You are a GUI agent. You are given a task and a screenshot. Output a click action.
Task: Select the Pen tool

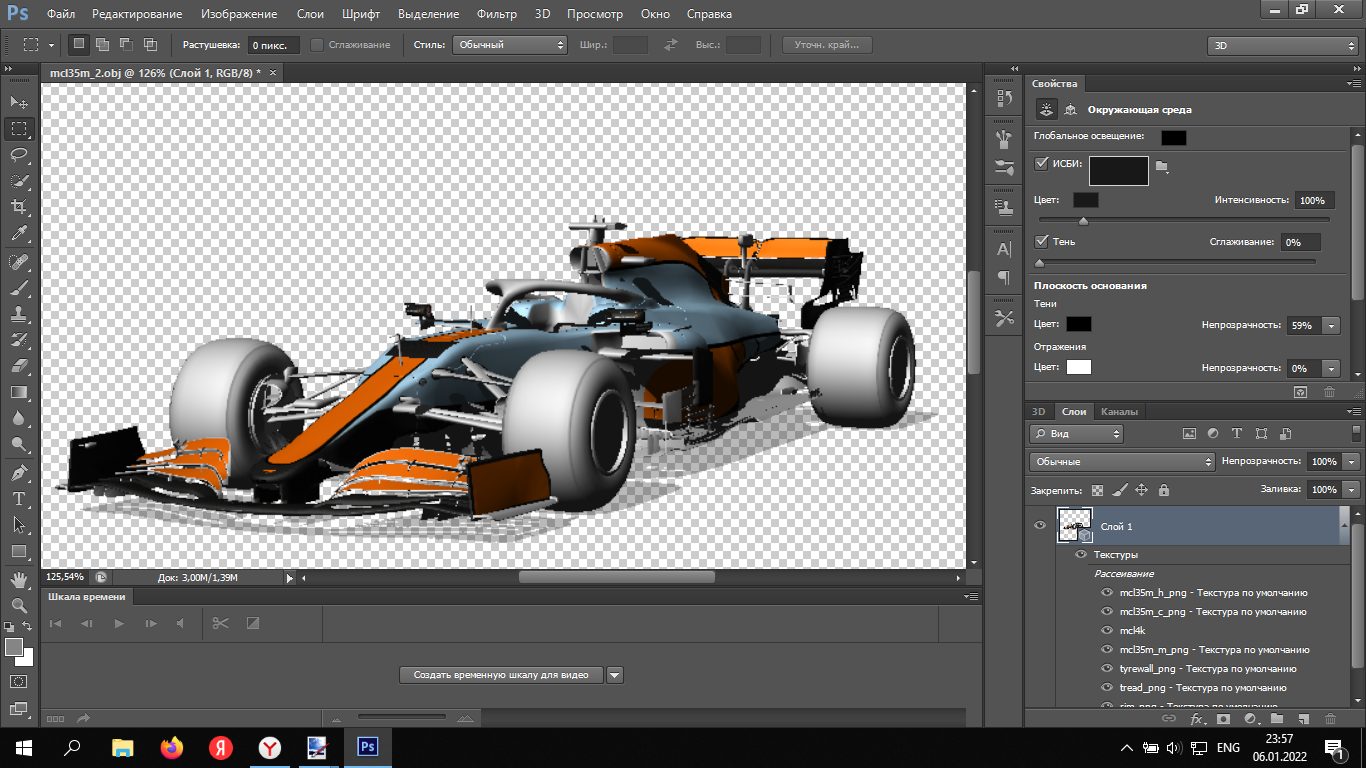coord(19,472)
